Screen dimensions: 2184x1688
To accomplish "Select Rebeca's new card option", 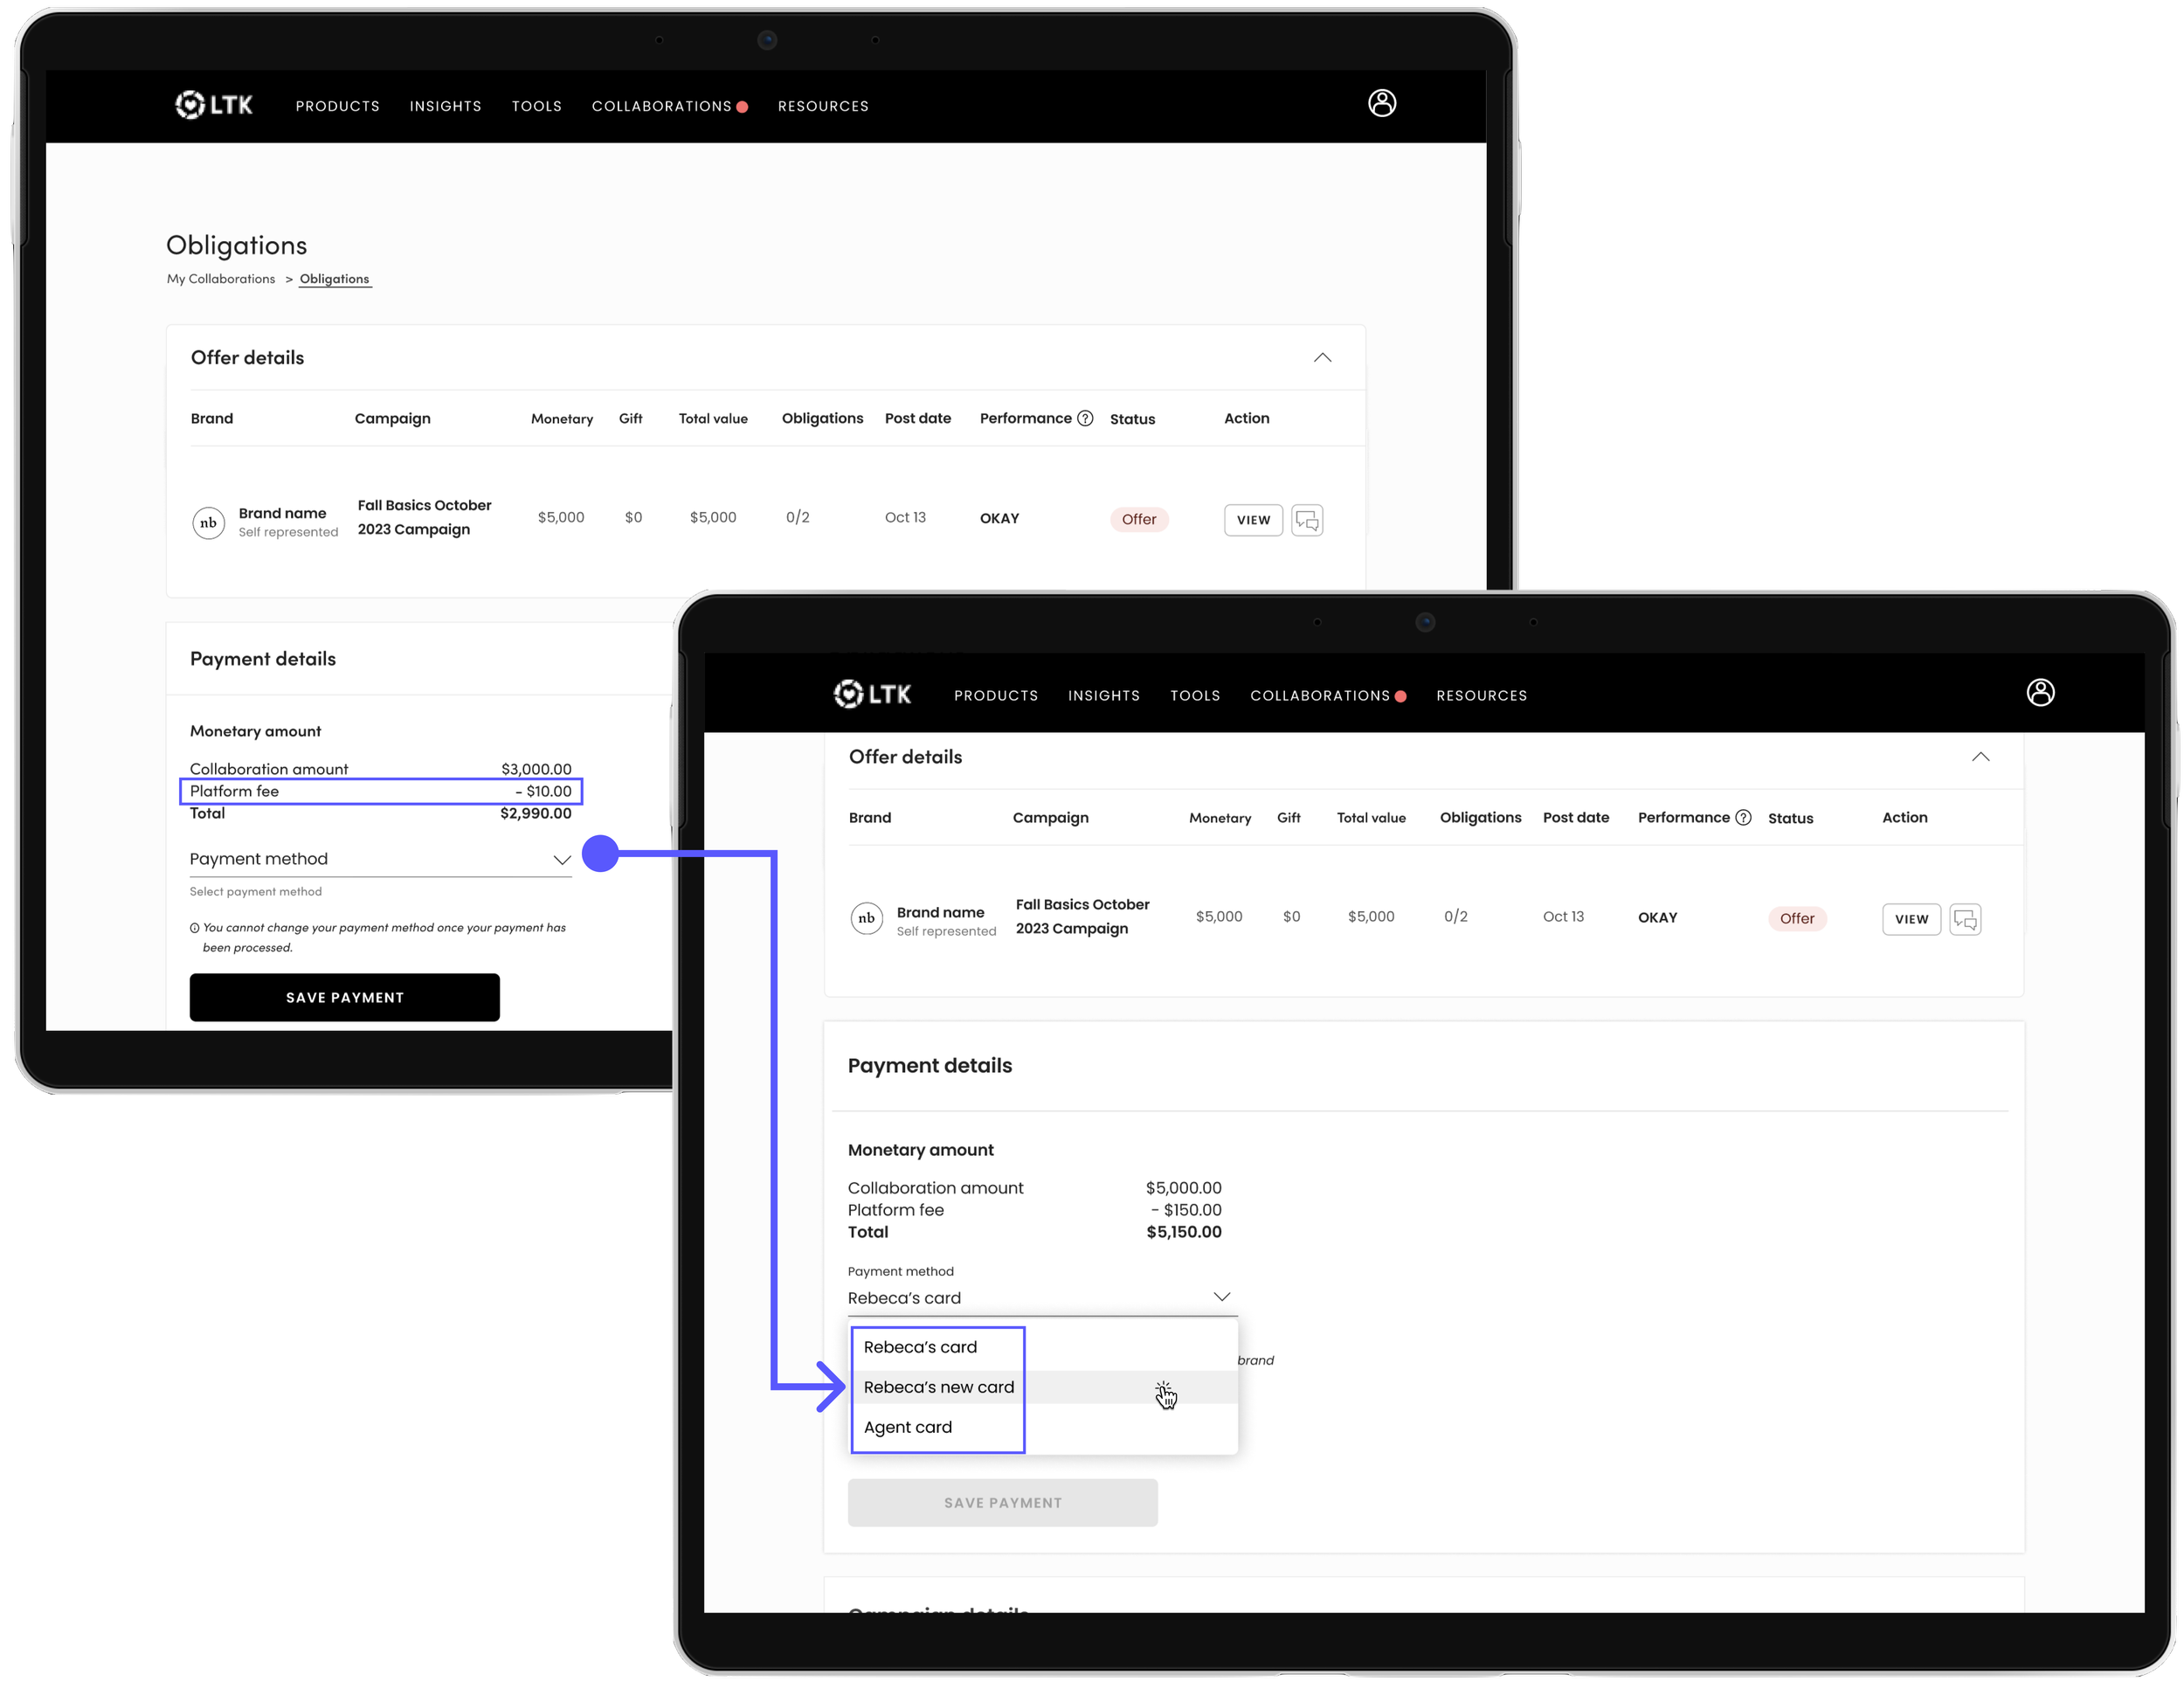I will tap(938, 1387).
